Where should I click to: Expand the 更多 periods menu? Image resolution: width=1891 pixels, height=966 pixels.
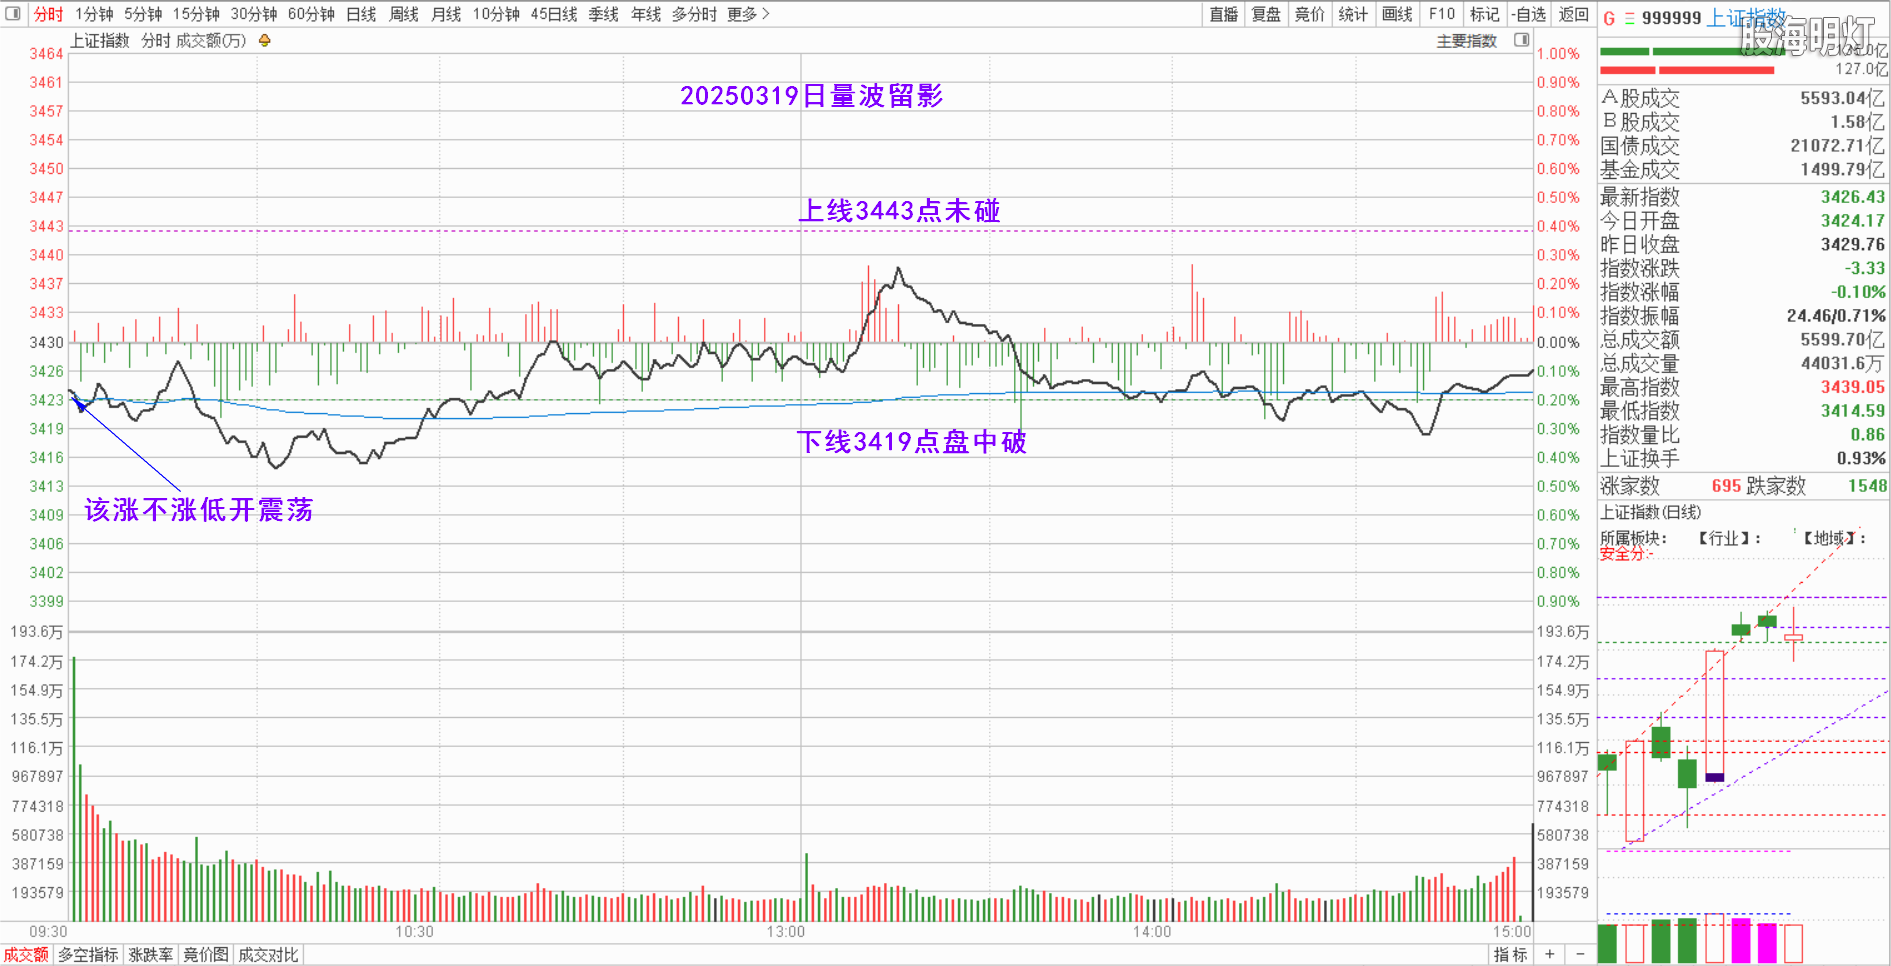pyautogui.click(x=748, y=14)
